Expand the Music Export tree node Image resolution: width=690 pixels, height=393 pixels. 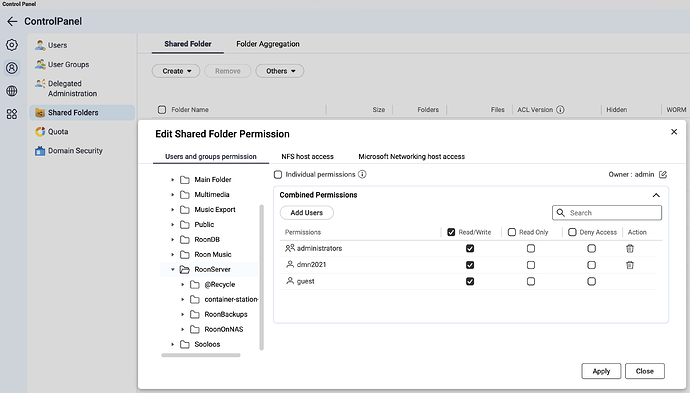coord(172,209)
